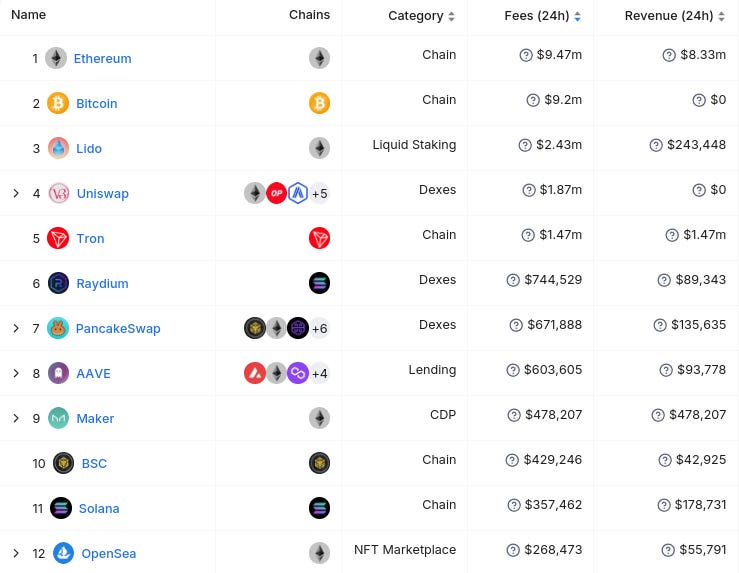Click the Bitcoin chain icon in Chains column

320,103
